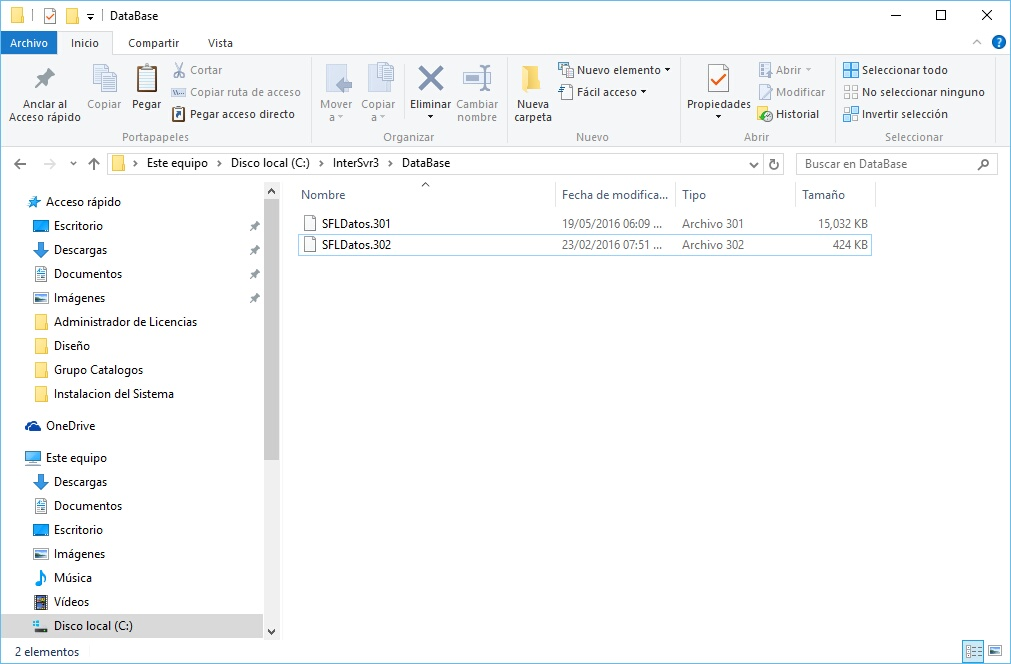Click the Eliminar red X icon
Image resolution: width=1011 pixels, height=664 pixels.
pyautogui.click(x=431, y=79)
